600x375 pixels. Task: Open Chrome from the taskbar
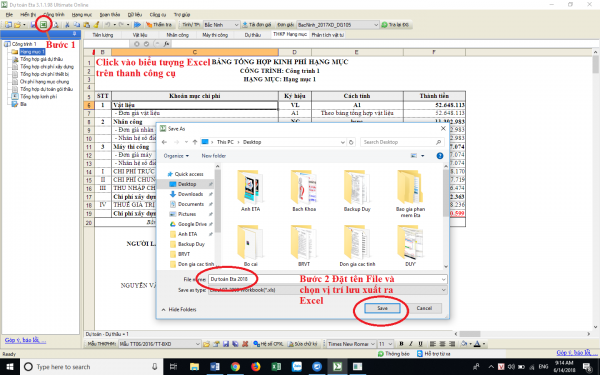[x=235, y=367]
